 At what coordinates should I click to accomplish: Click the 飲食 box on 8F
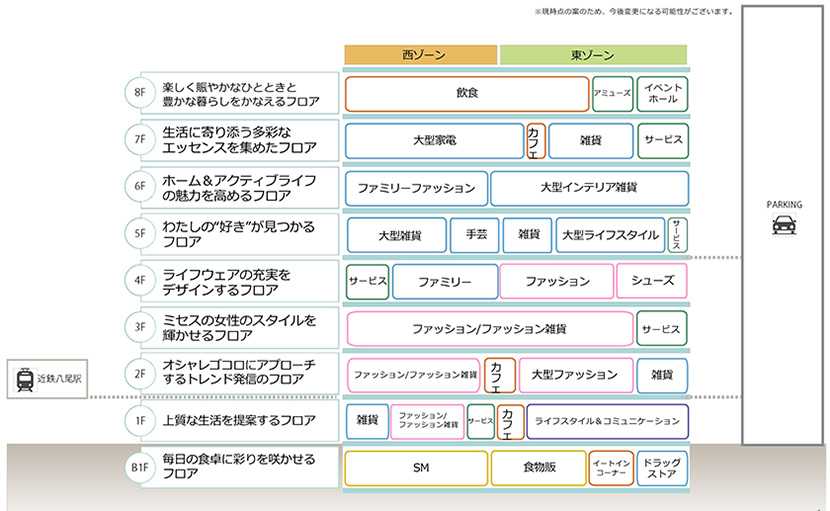tap(467, 93)
